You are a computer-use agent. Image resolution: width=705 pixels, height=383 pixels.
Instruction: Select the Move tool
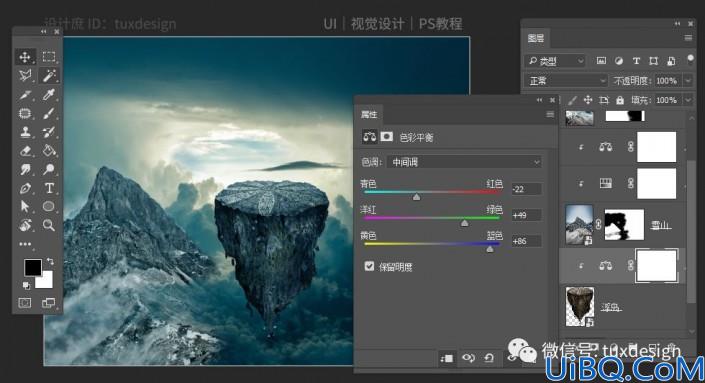coord(25,57)
